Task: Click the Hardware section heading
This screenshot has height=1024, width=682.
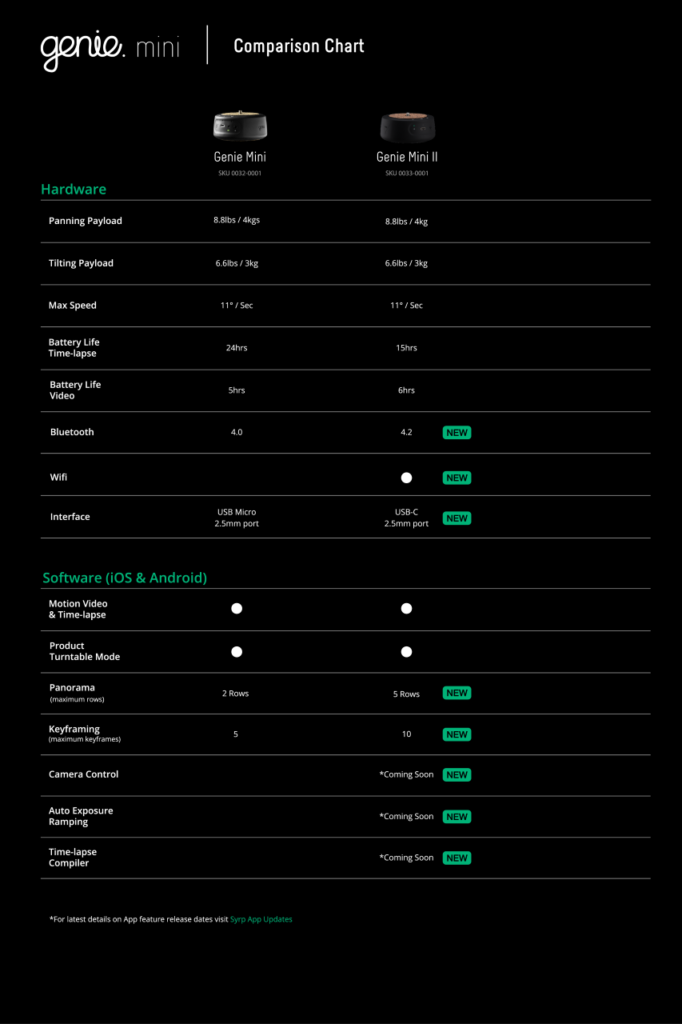Action: tap(73, 189)
